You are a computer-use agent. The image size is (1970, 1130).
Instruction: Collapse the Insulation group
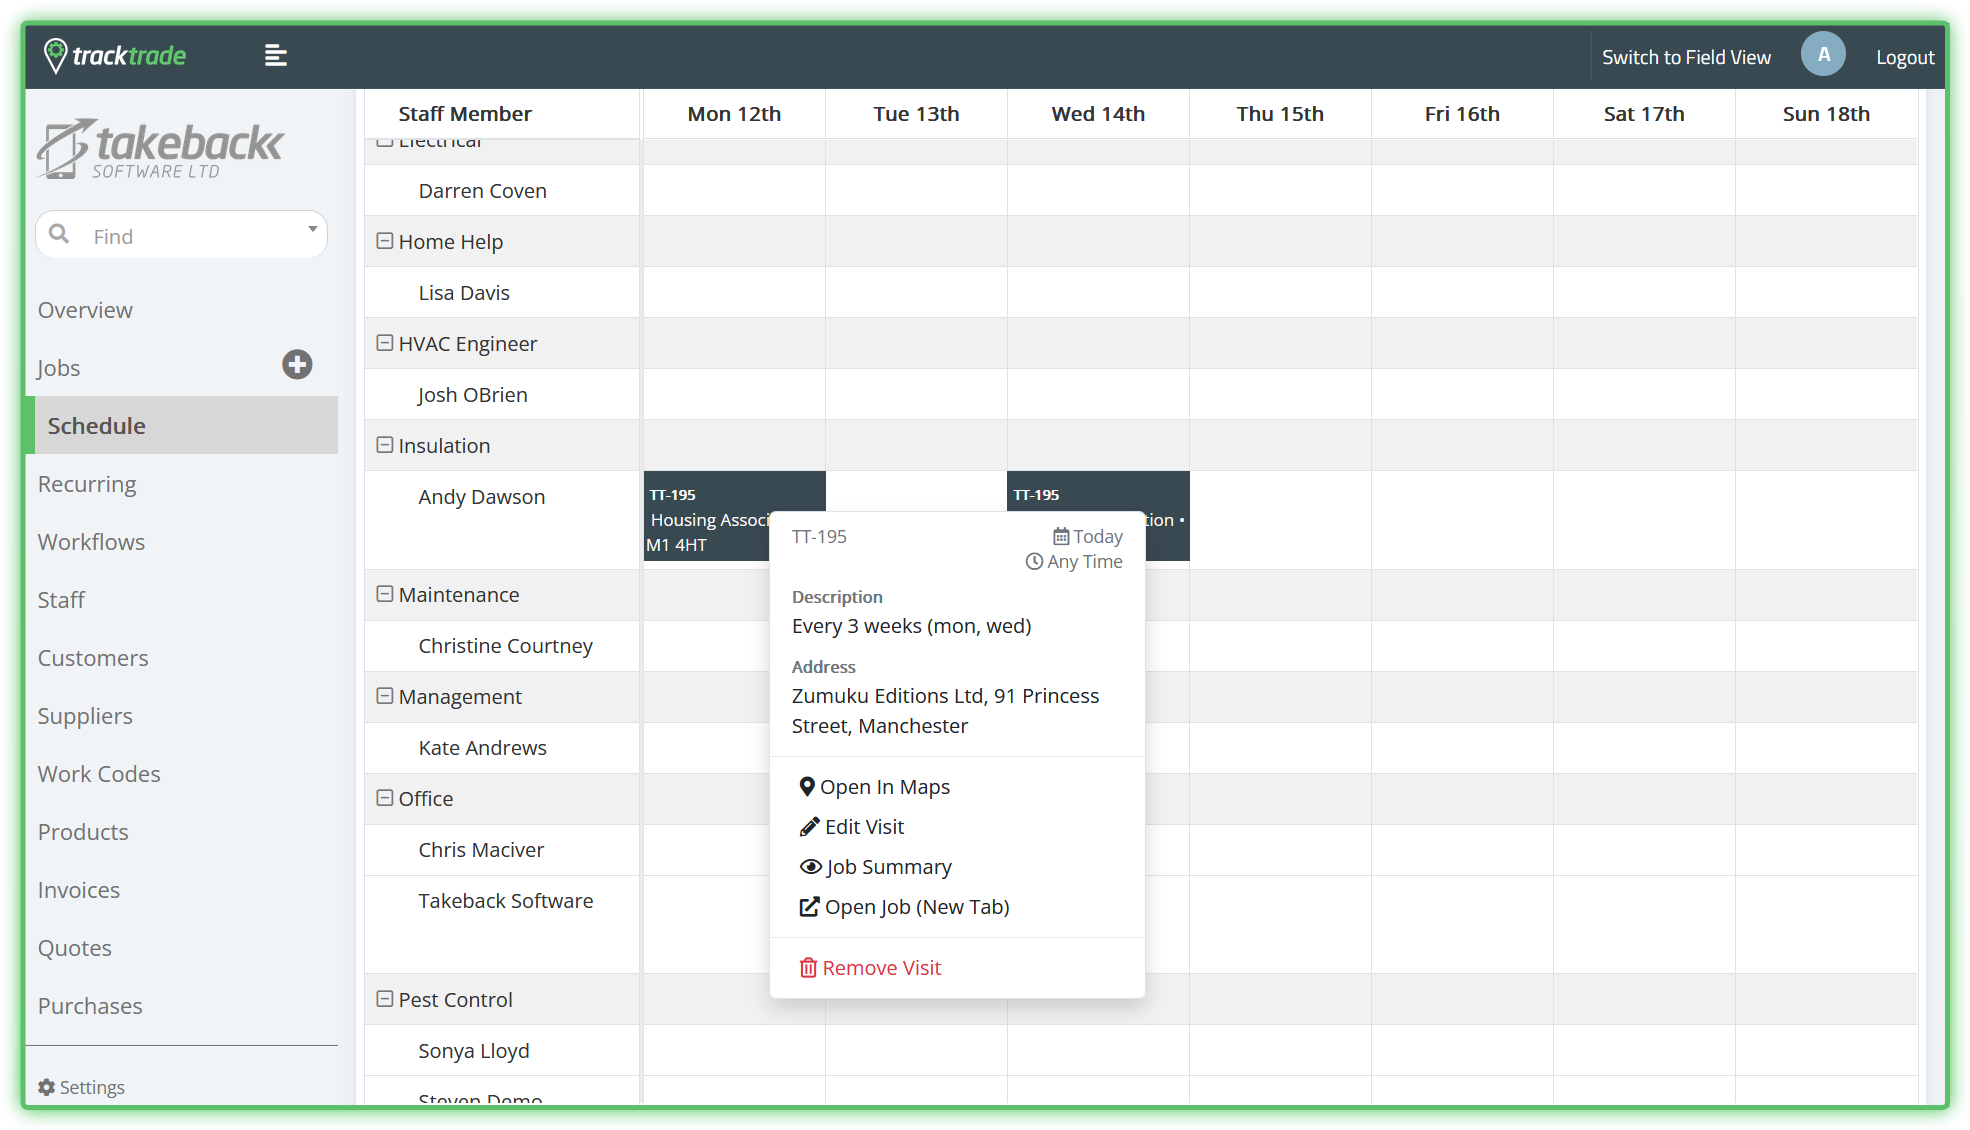384,445
